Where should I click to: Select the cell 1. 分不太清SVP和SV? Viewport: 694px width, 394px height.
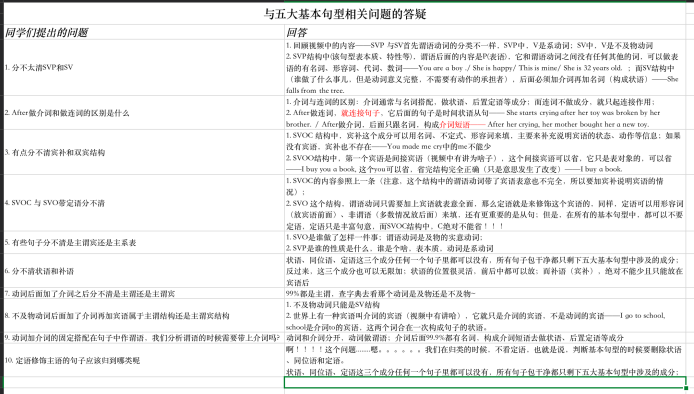tap(144, 67)
